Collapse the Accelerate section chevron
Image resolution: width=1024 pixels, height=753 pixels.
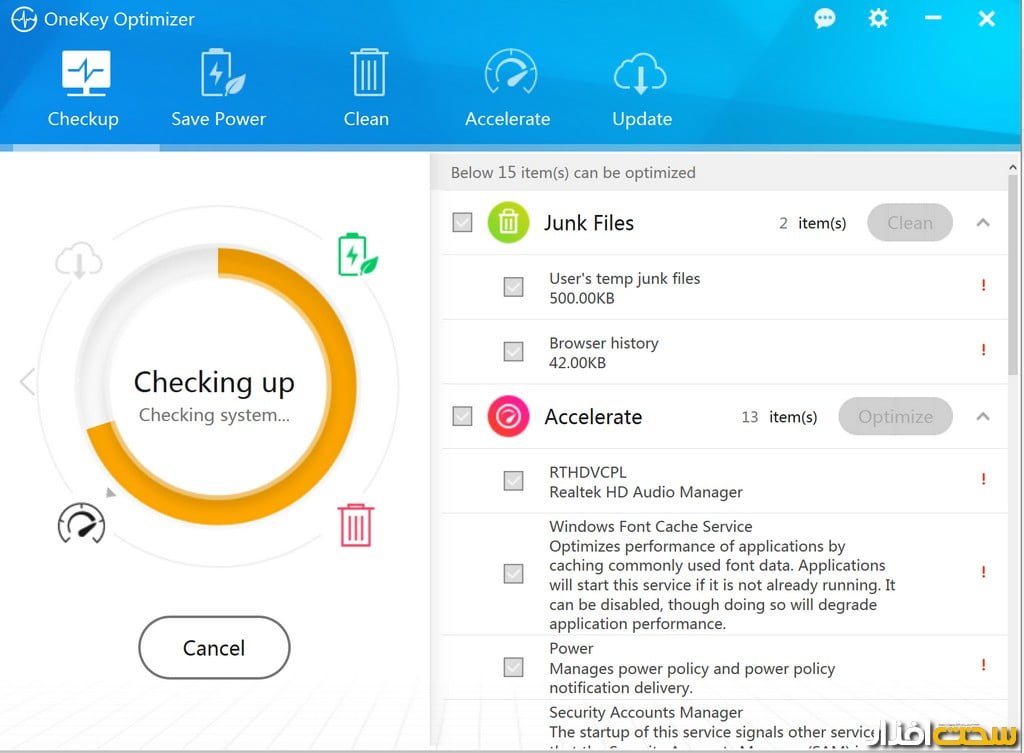point(983,417)
